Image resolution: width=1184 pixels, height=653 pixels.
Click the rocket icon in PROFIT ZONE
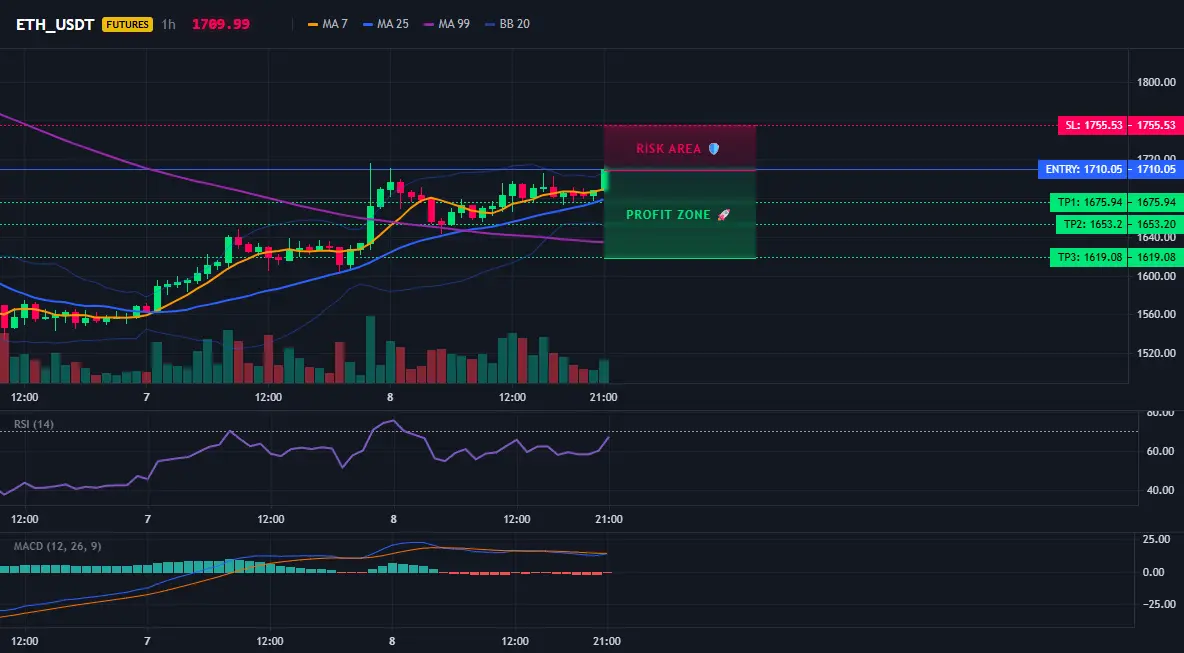pyautogui.click(x=723, y=215)
